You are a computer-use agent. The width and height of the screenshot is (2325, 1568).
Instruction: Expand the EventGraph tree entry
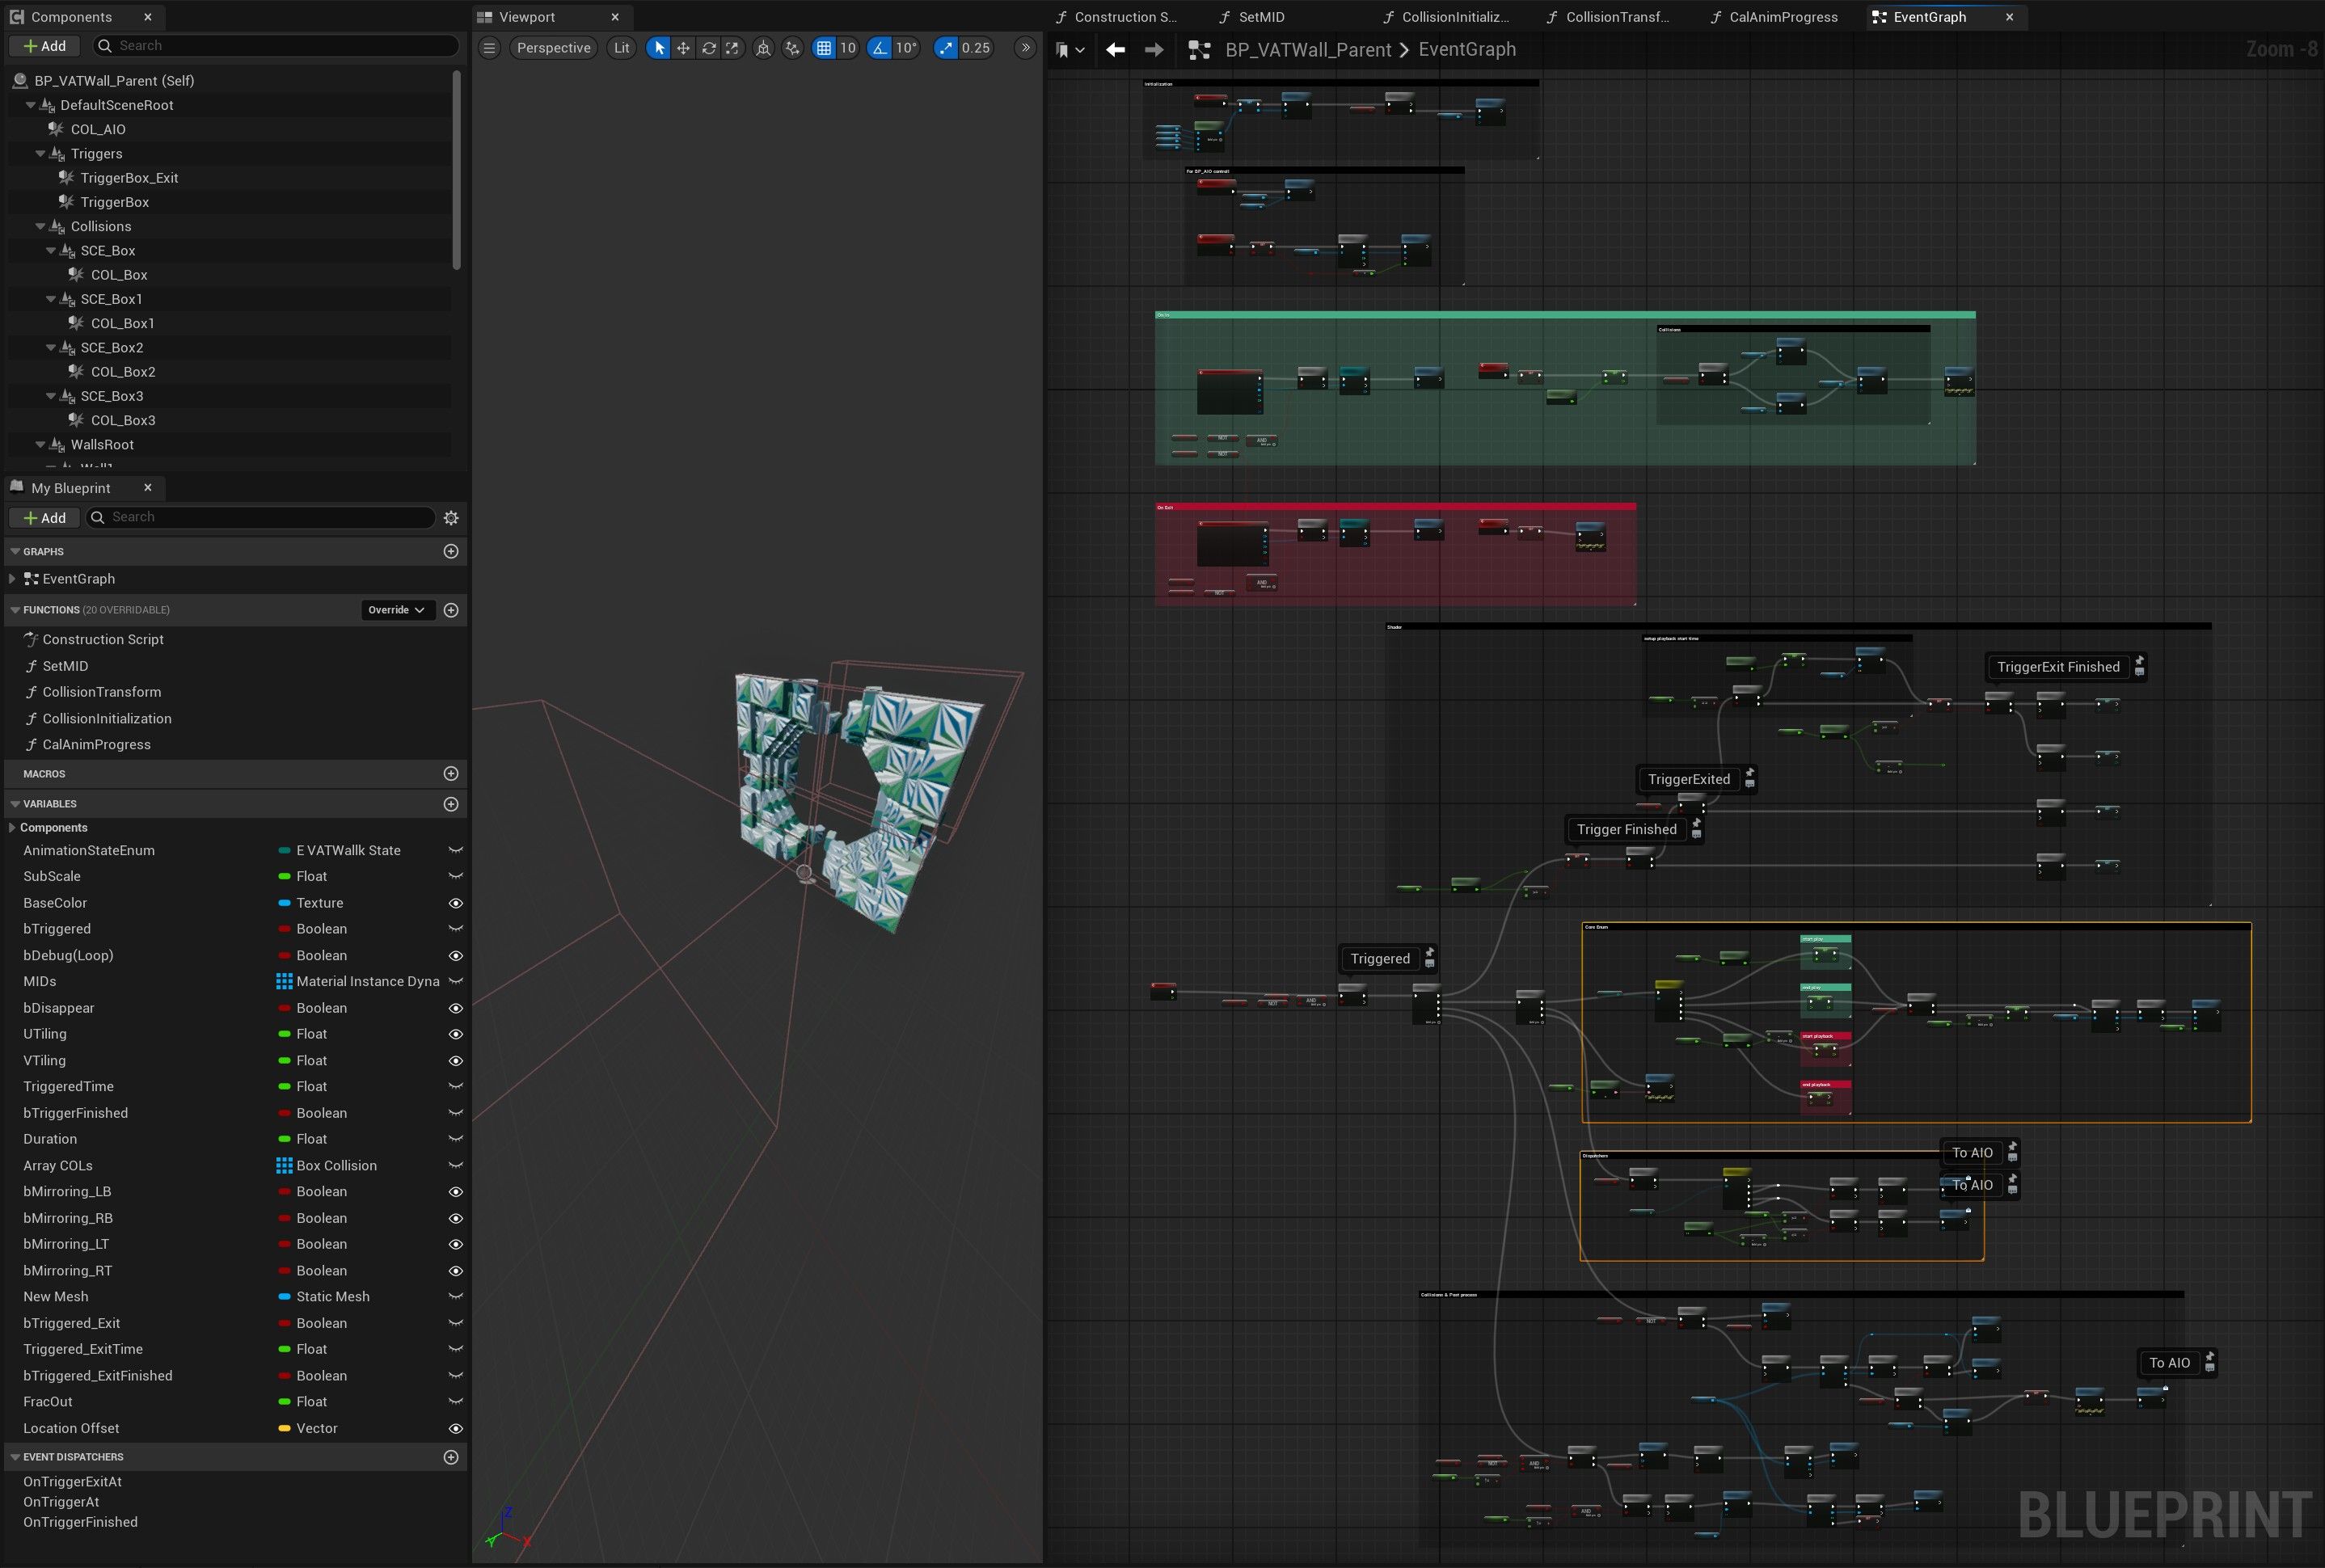12,579
